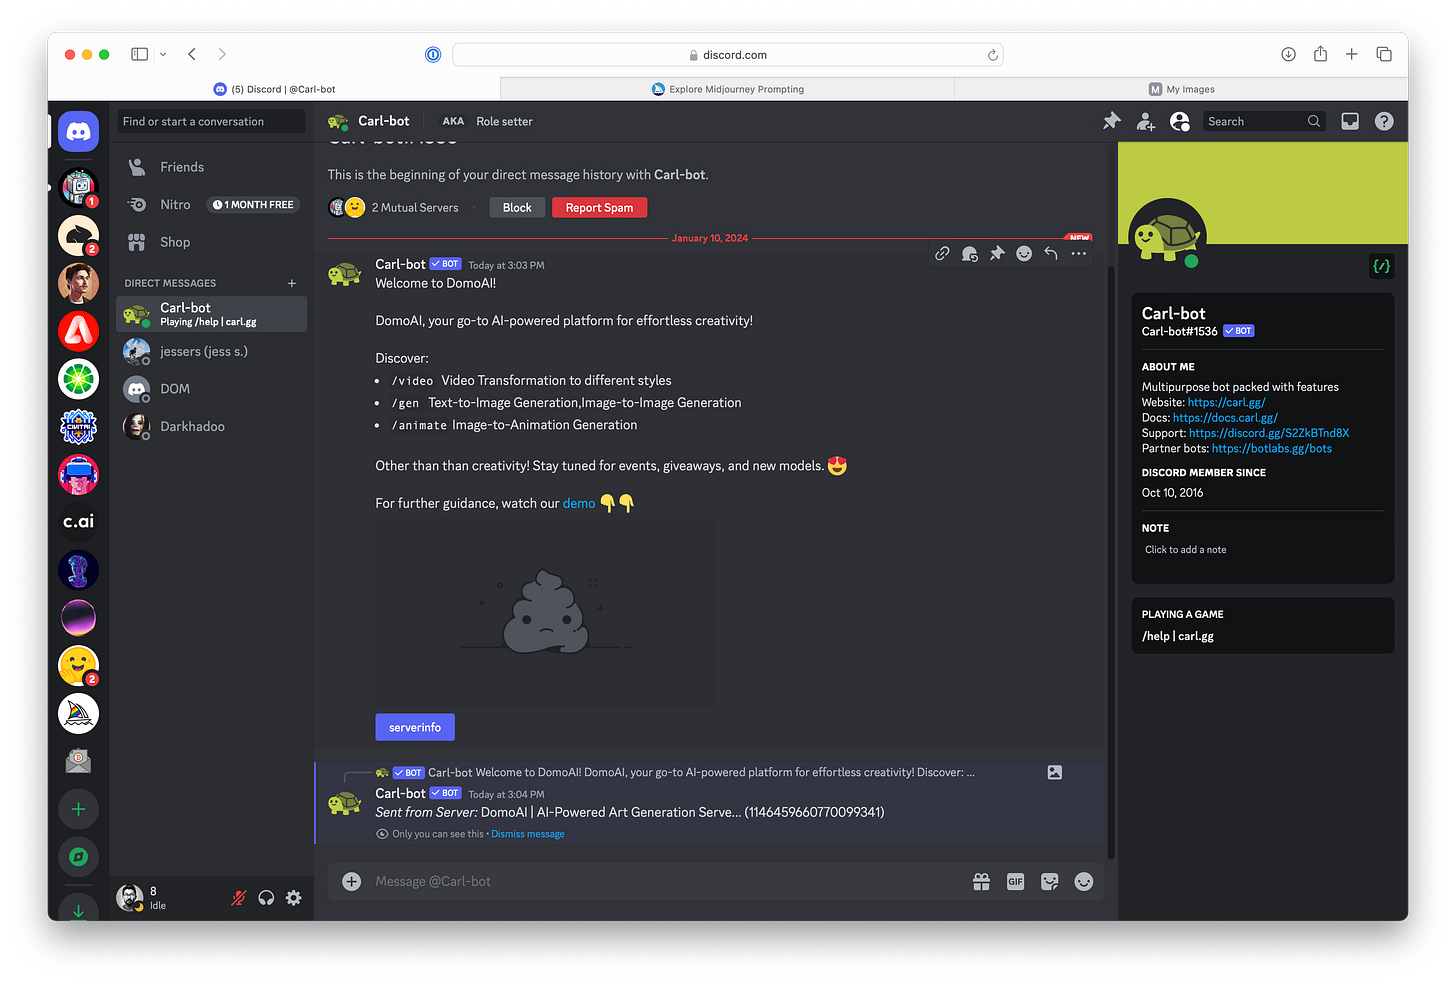Image resolution: width=1456 pixels, height=984 pixels.
Task: Open botlabs.gg/bots partner link
Action: 1272,449
